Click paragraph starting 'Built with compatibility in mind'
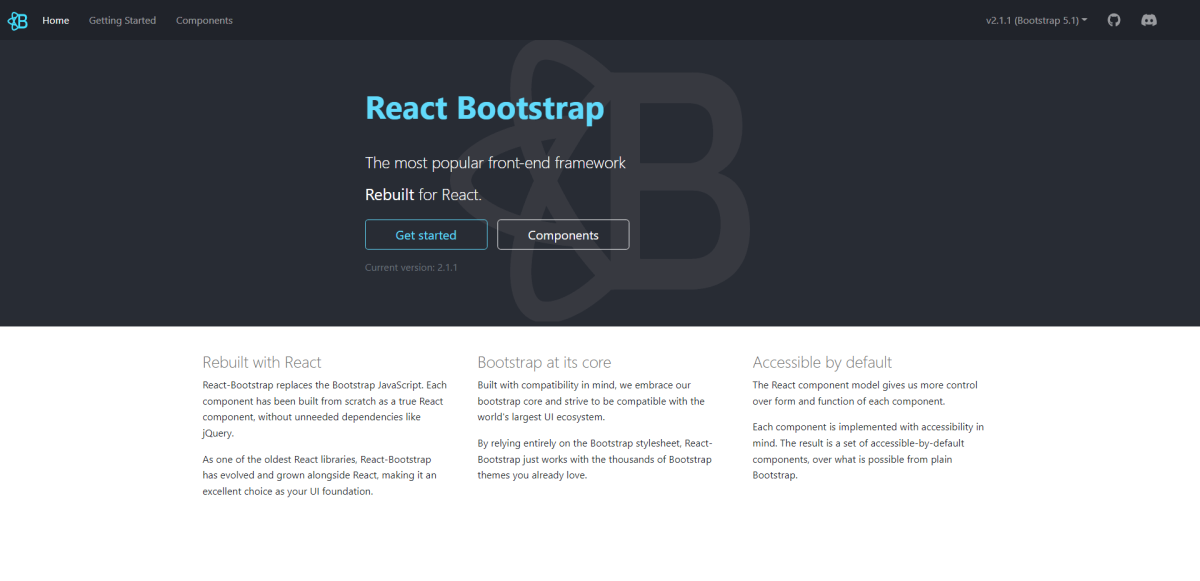This screenshot has width=1200, height=581. (591, 401)
